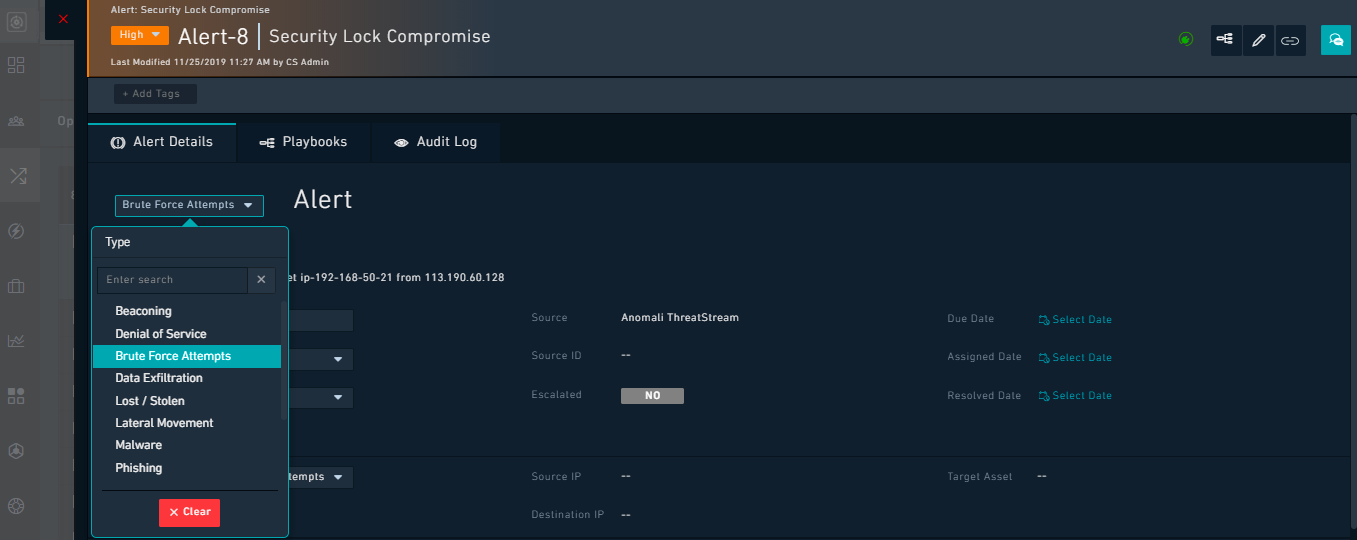
Task: Click the Alert-8 title text
Action: pos(213,37)
